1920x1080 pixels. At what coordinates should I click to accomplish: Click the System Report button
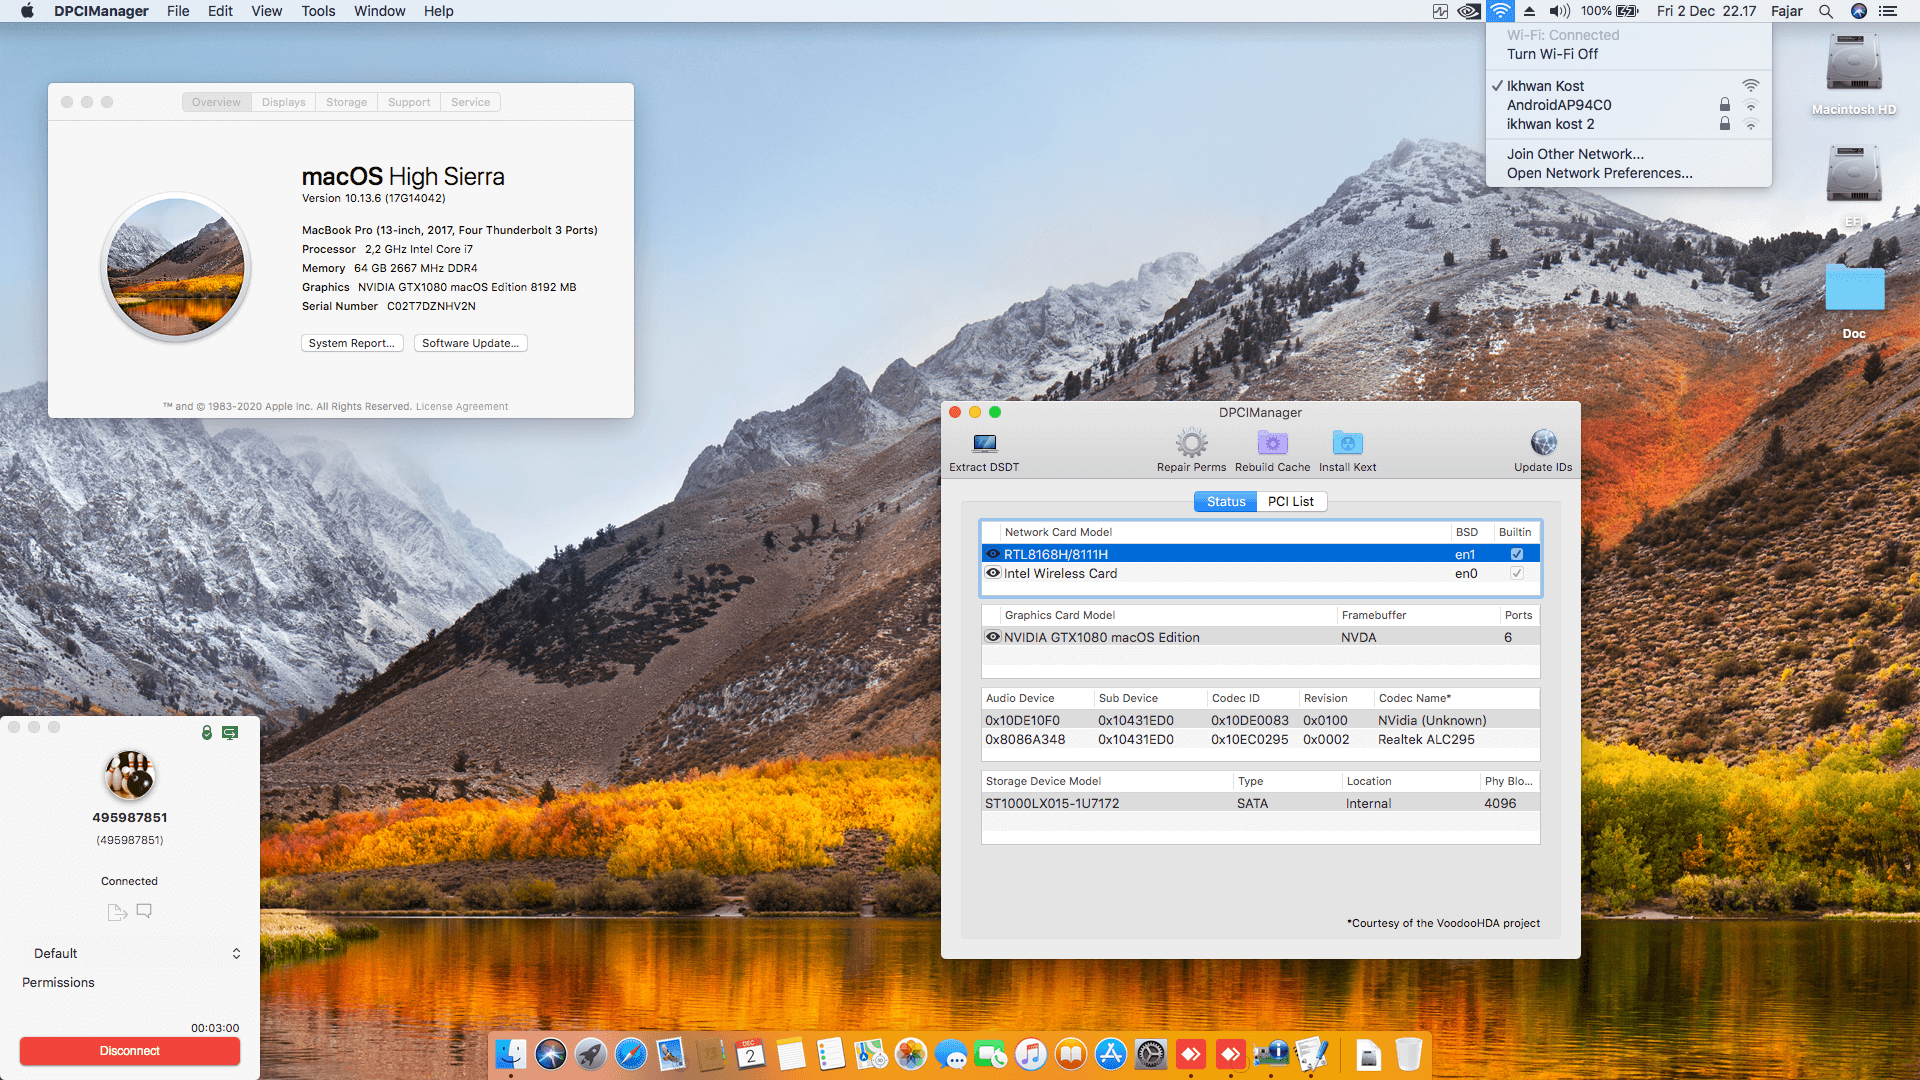[x=351, y=343]
